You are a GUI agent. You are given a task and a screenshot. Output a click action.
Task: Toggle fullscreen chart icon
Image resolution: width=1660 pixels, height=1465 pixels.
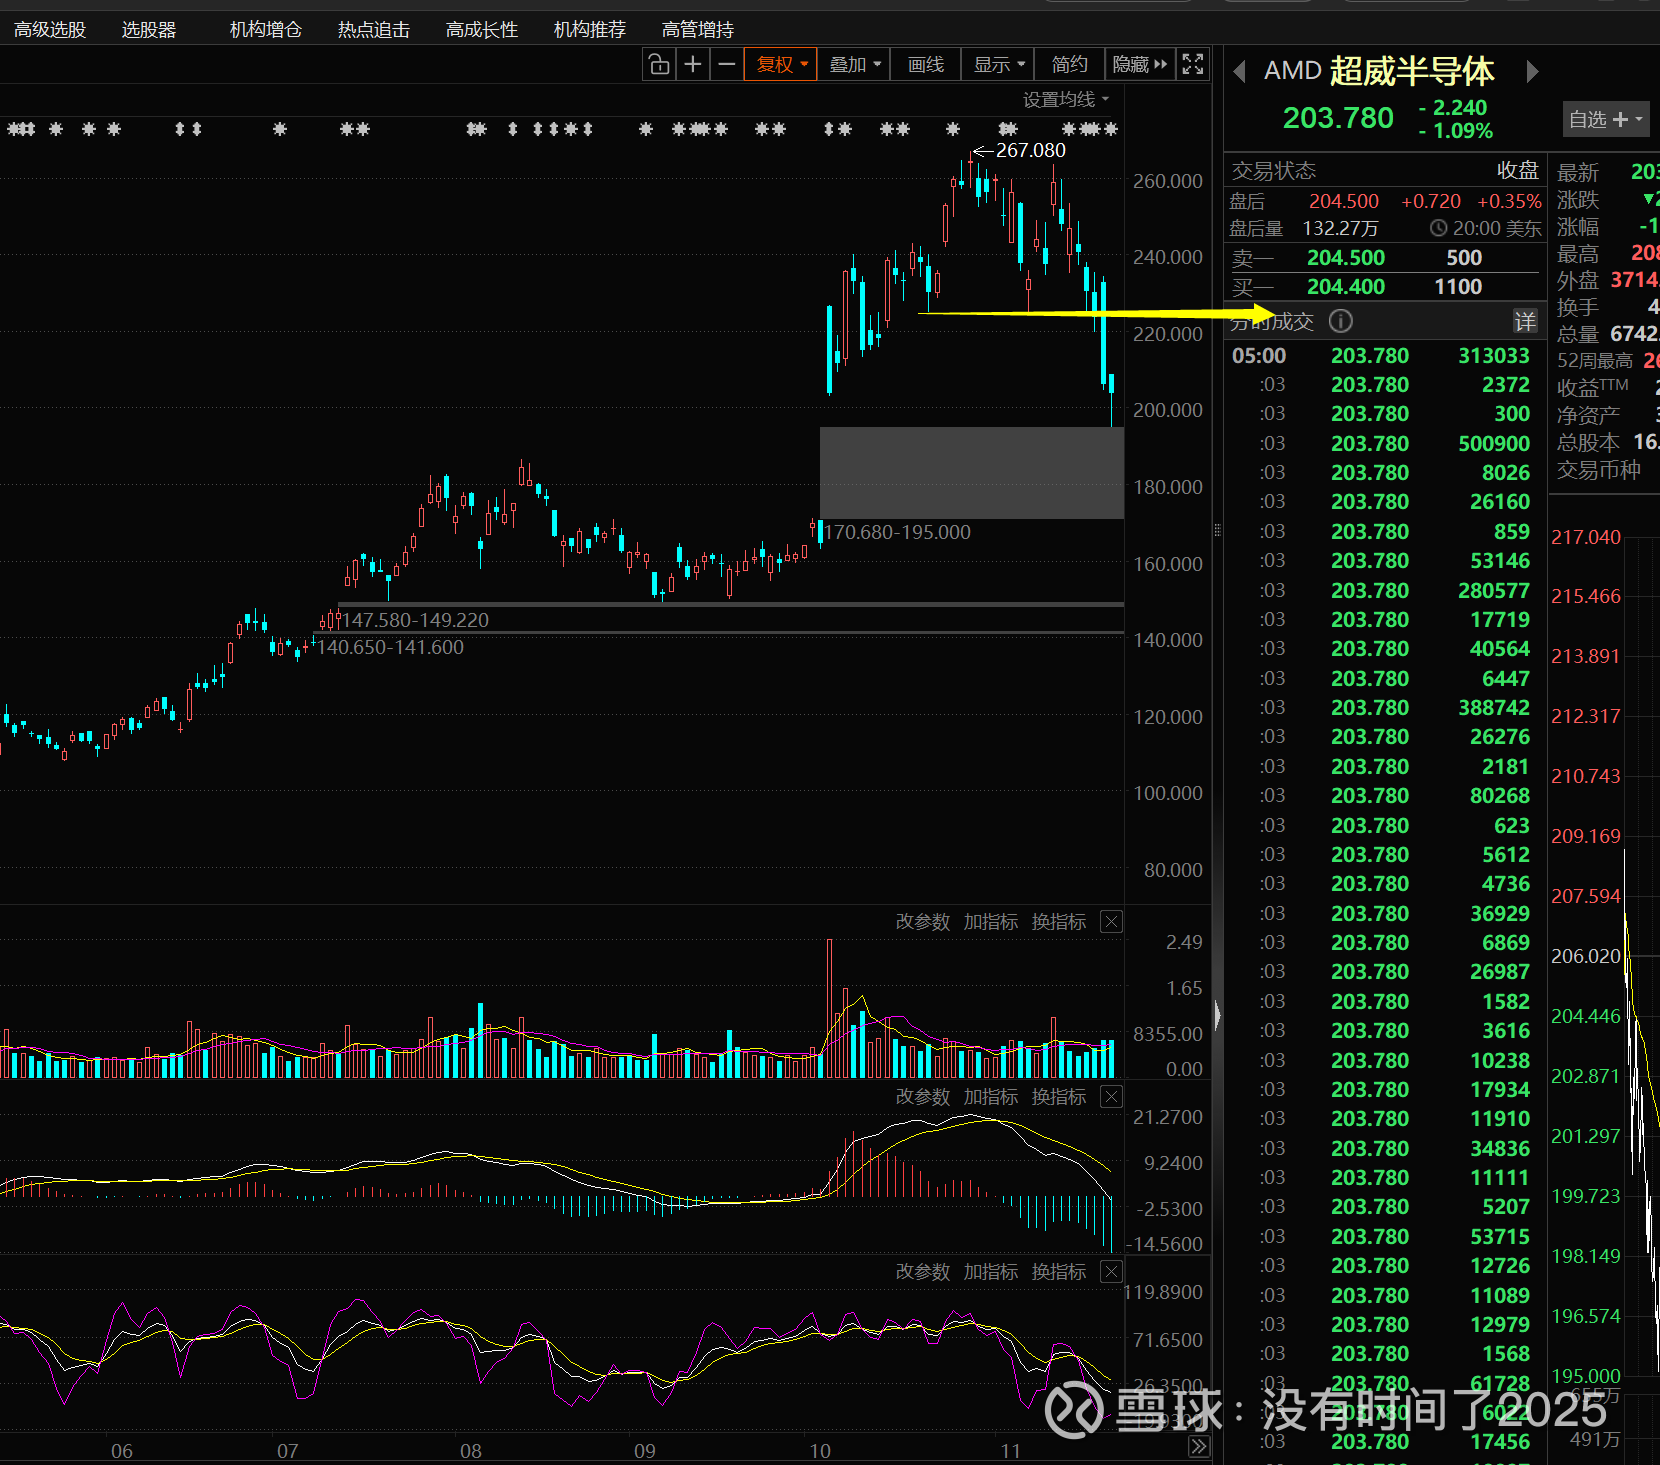1193,65
